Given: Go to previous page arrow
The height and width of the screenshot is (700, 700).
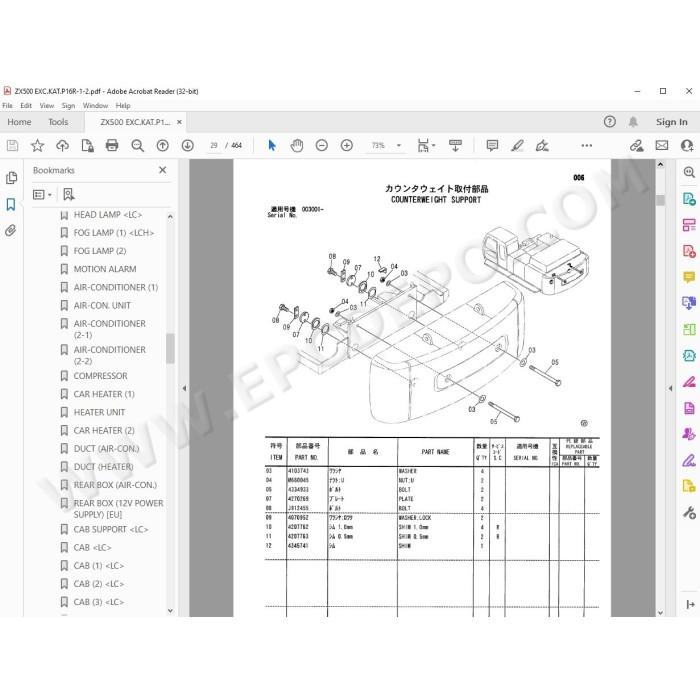Looking at the screenshot, I should (x=162, y=146).
